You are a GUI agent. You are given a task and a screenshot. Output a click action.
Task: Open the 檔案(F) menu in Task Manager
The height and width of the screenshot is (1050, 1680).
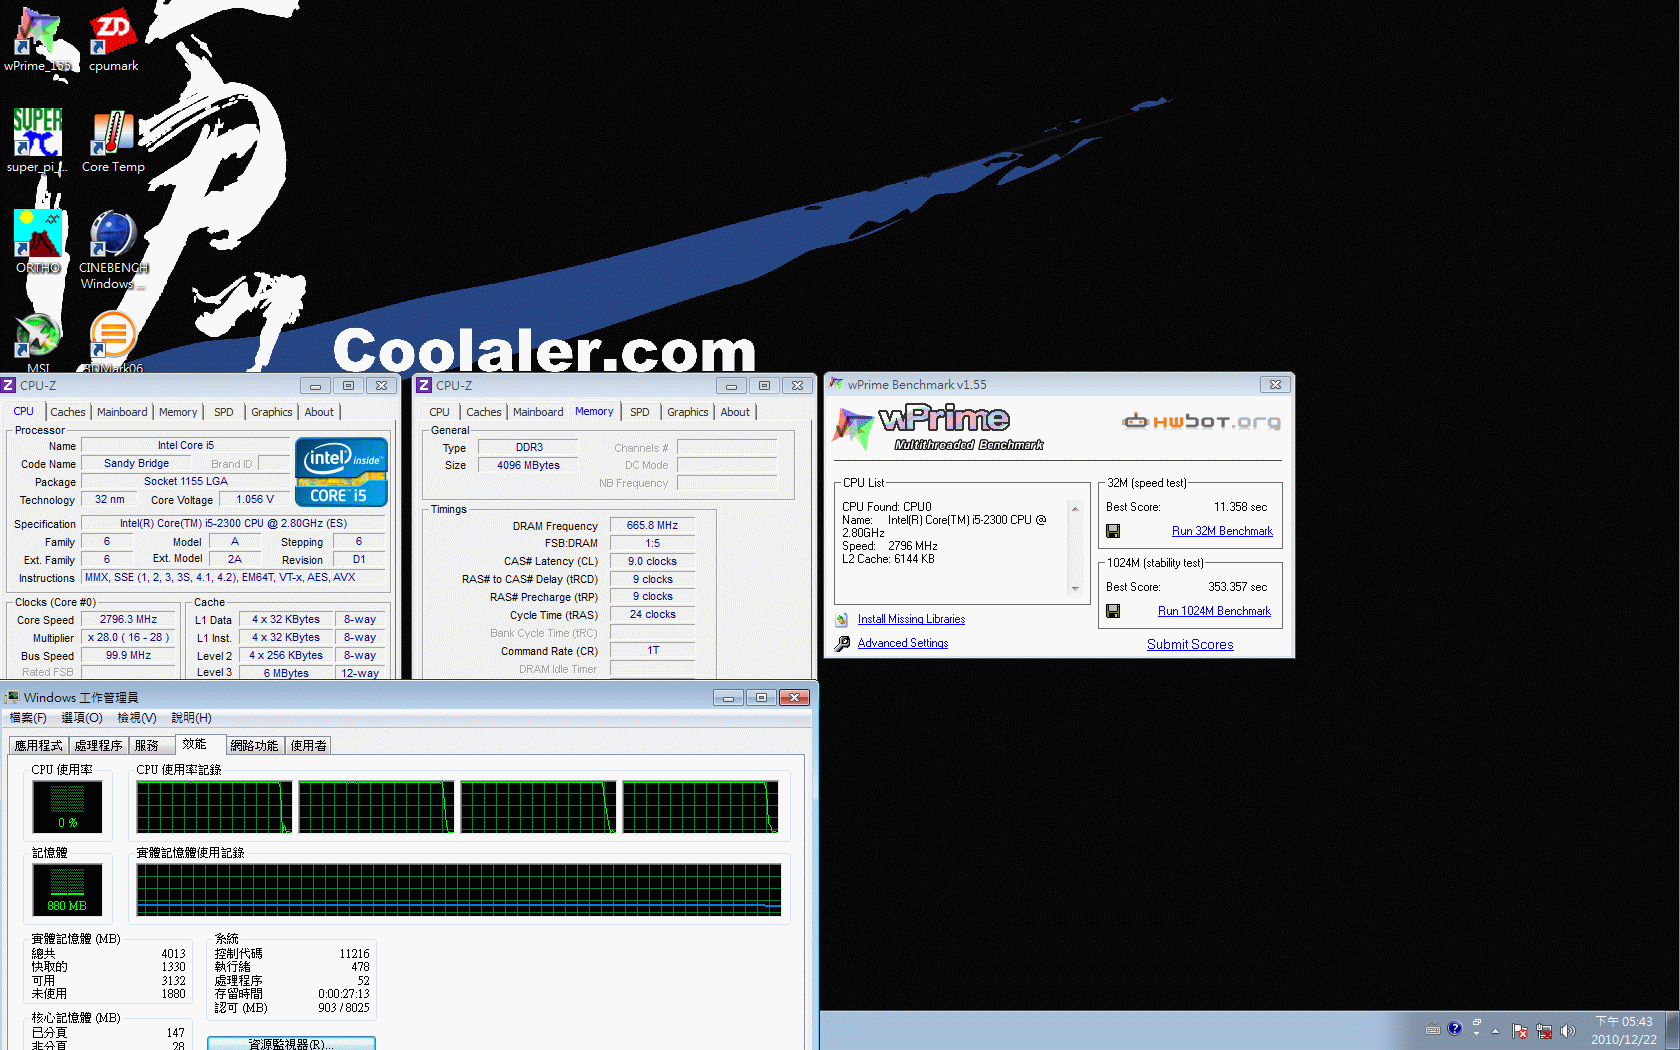28,718
